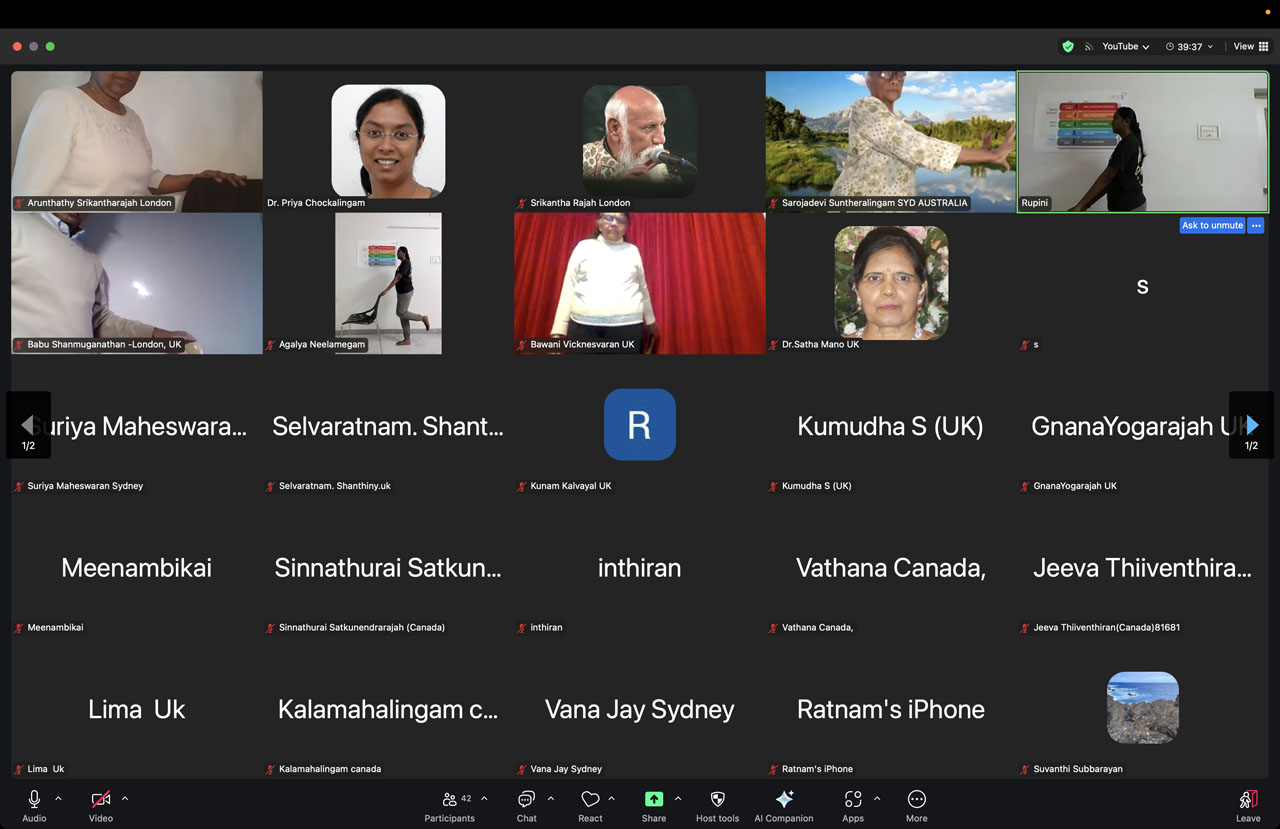The image size is (1280, 829).
Task: Open the Participants panel
Action: click(x=450, y=806)
